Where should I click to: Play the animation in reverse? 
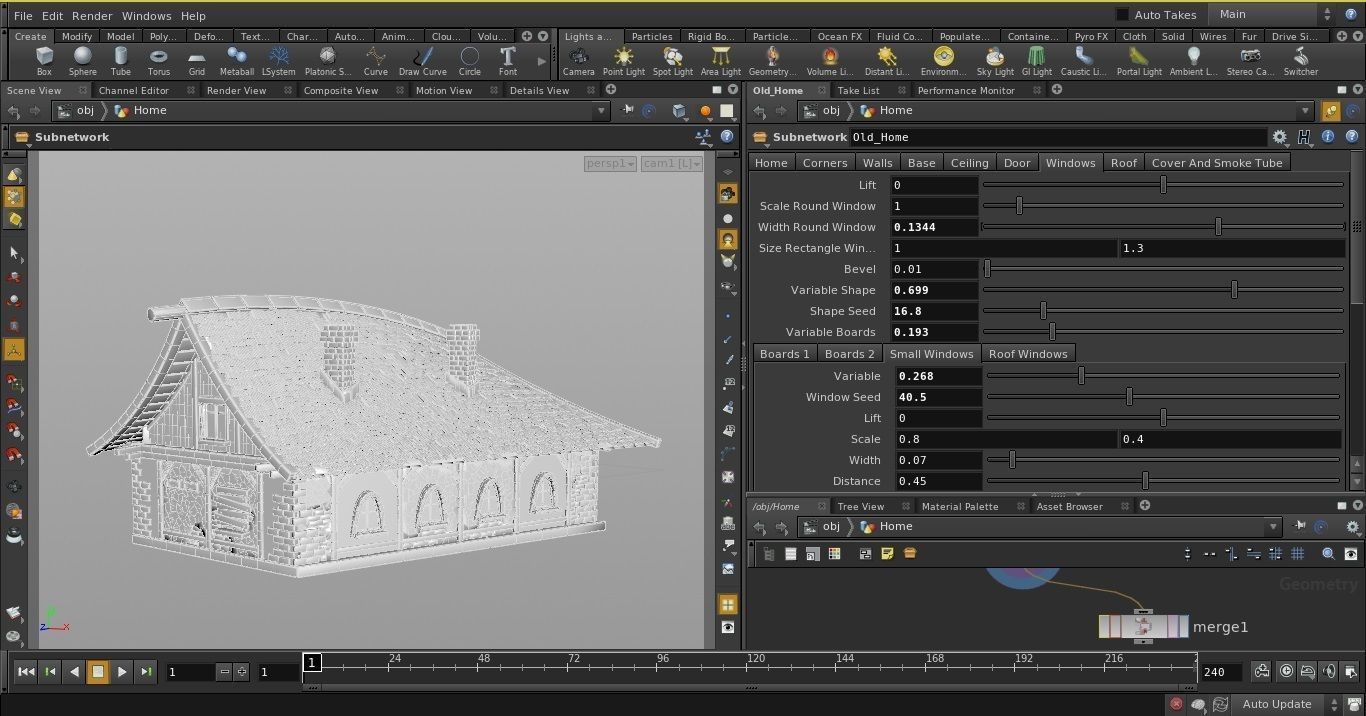pyautogui.click(x=74, y=672)
